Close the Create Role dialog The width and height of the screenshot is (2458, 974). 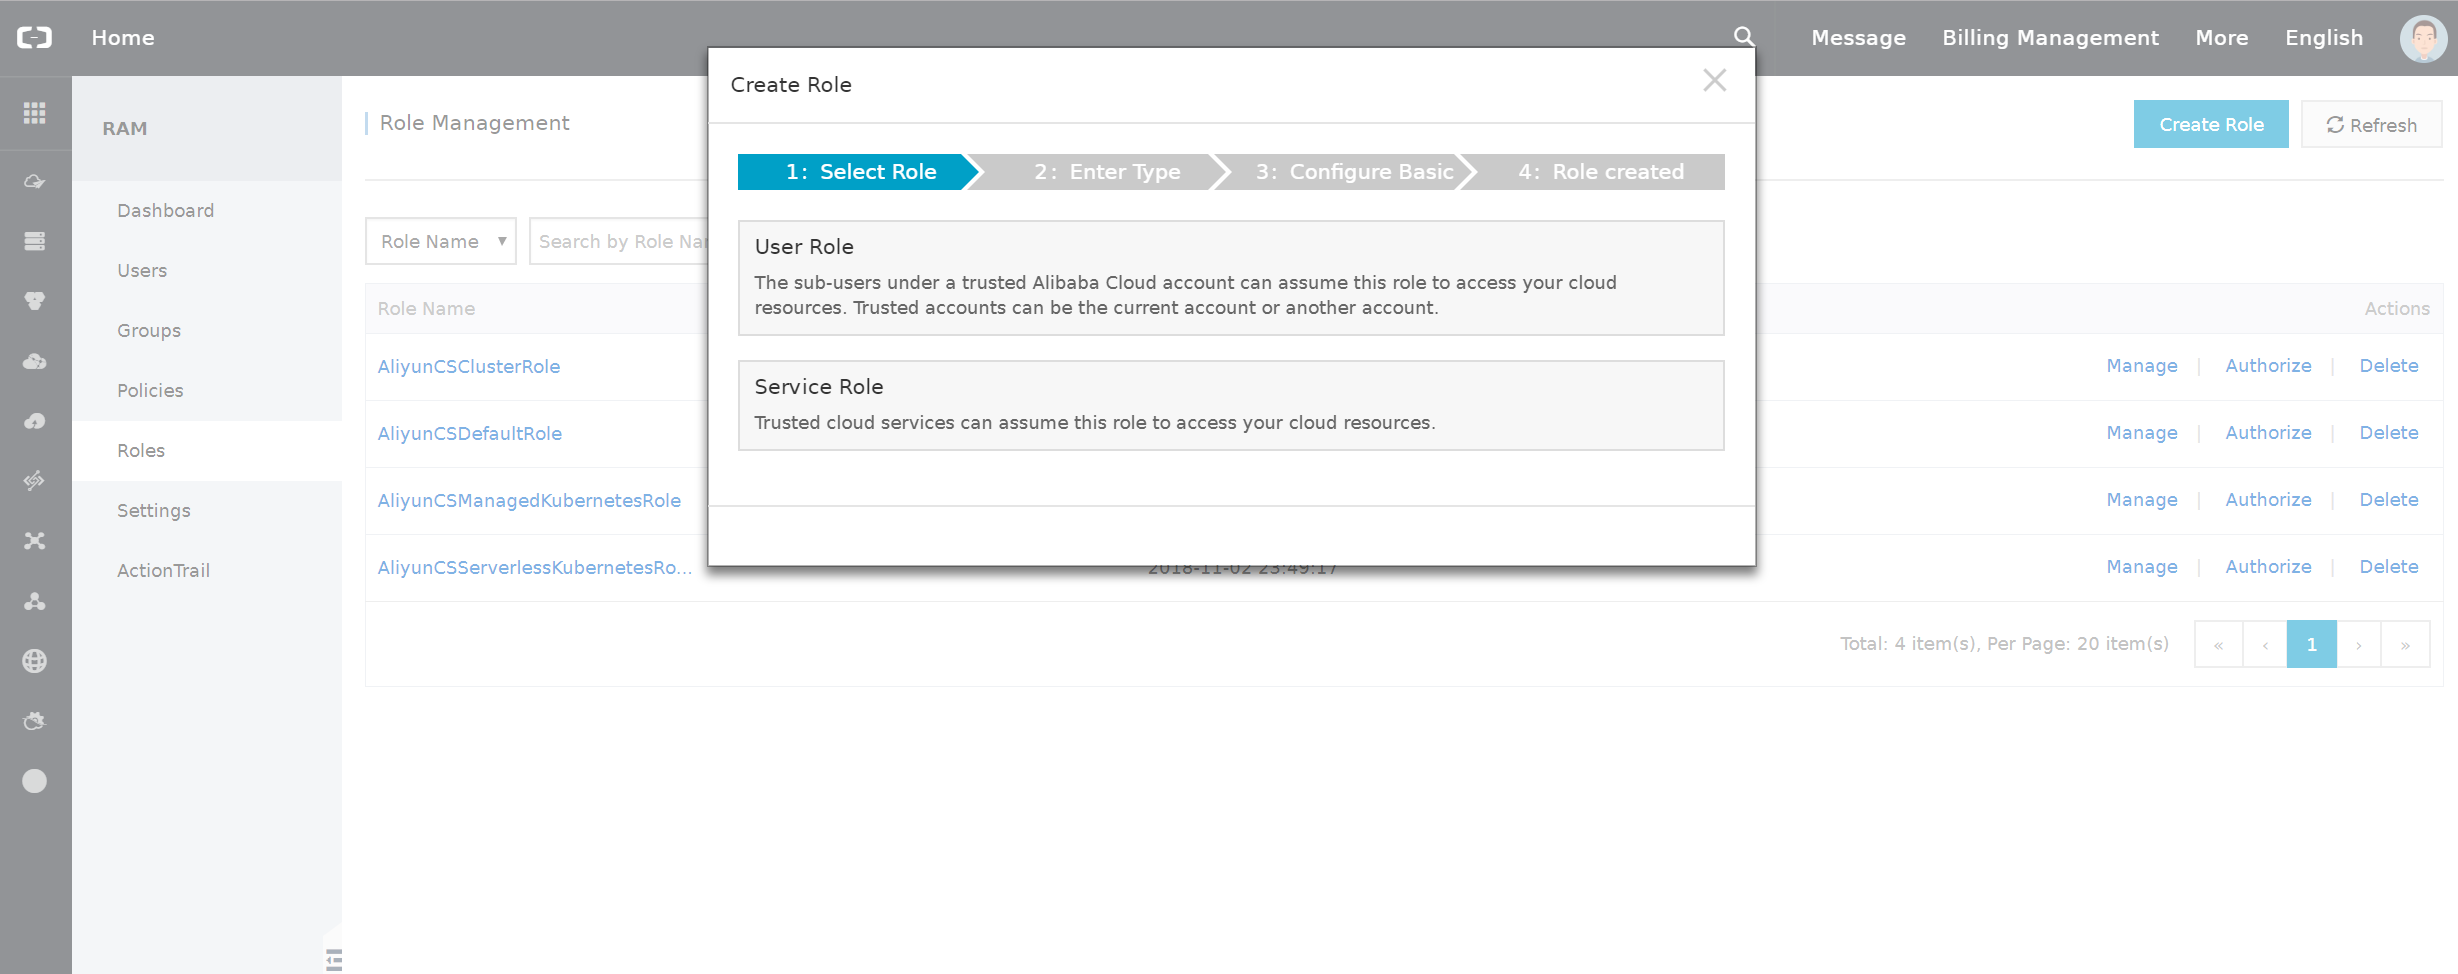(1714, 80)
